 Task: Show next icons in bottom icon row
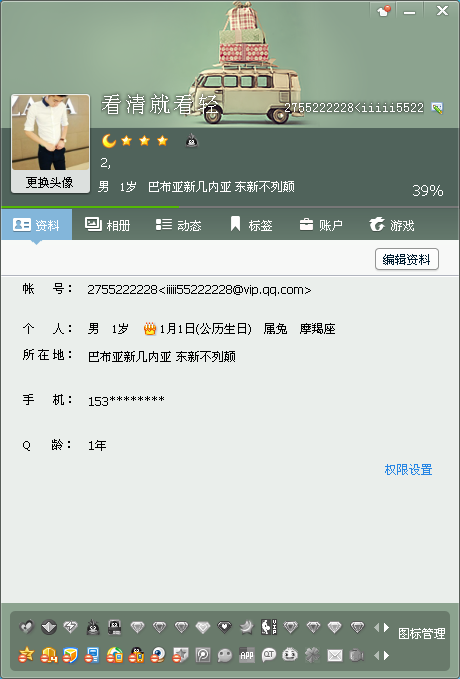386,656
